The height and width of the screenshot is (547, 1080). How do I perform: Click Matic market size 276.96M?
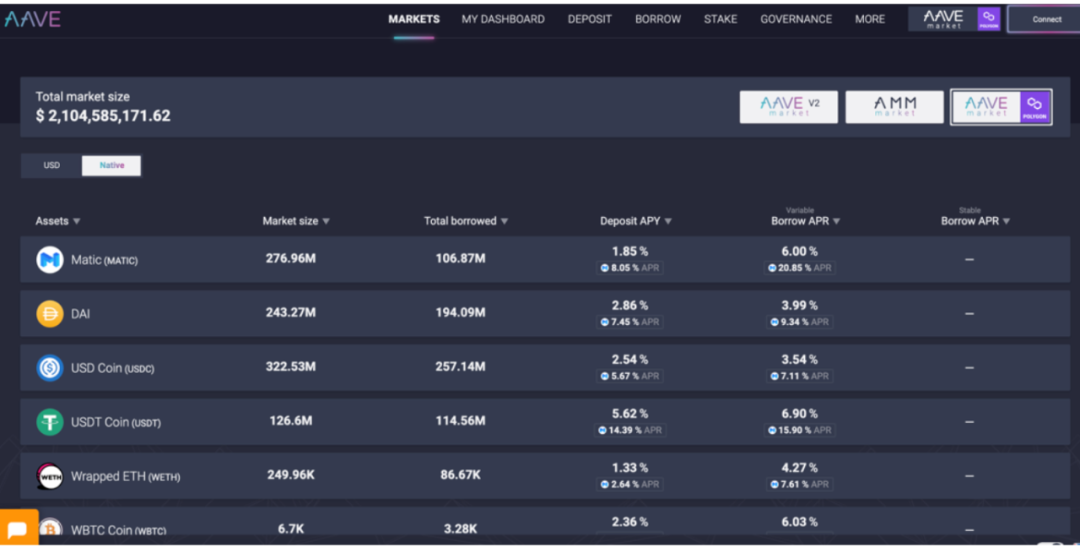pyautogui.click(x=291, y=258)
